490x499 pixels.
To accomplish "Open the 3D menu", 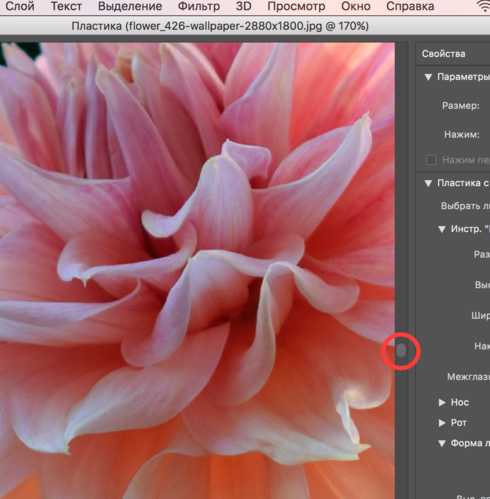I will click(x=243, y=6).
